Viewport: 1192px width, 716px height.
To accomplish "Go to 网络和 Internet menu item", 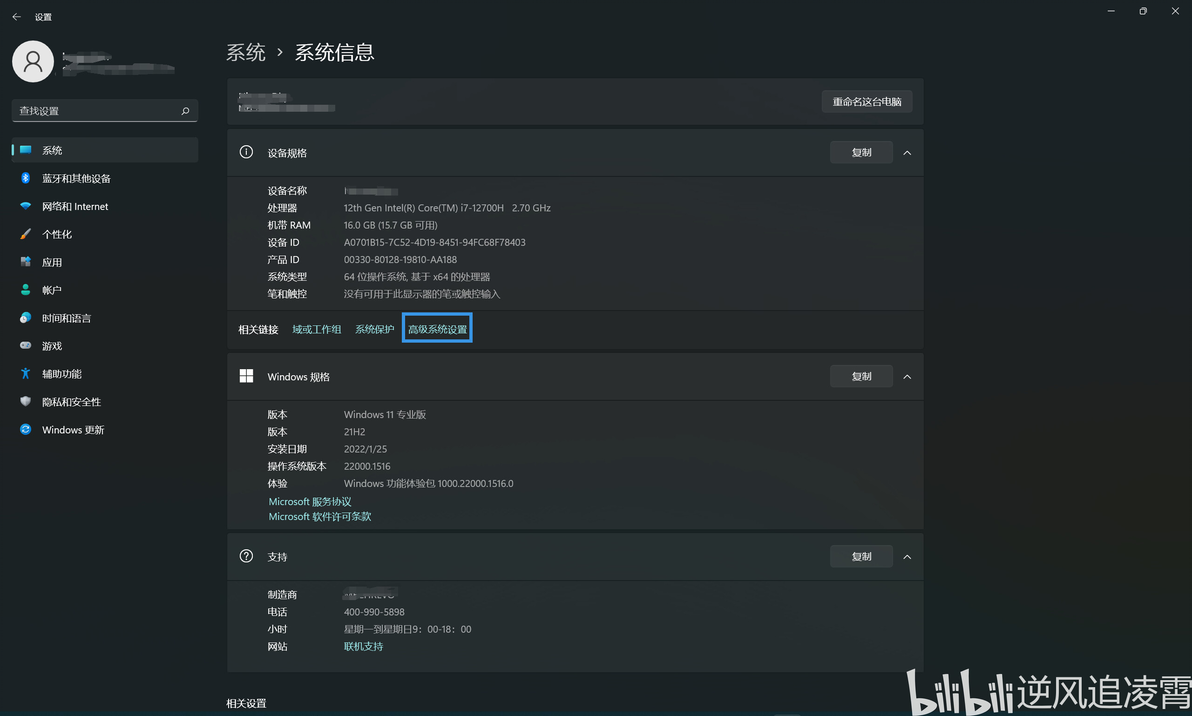I will 105,206.
